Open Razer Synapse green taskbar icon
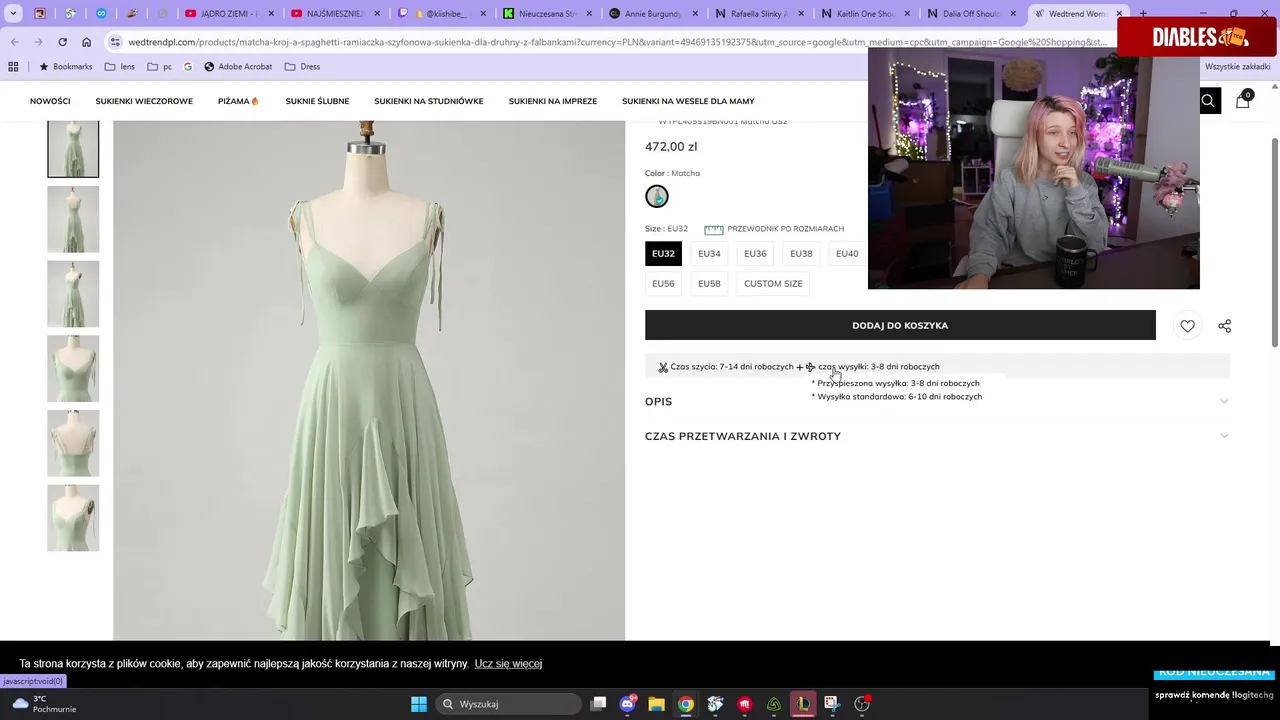 [774, 704]
